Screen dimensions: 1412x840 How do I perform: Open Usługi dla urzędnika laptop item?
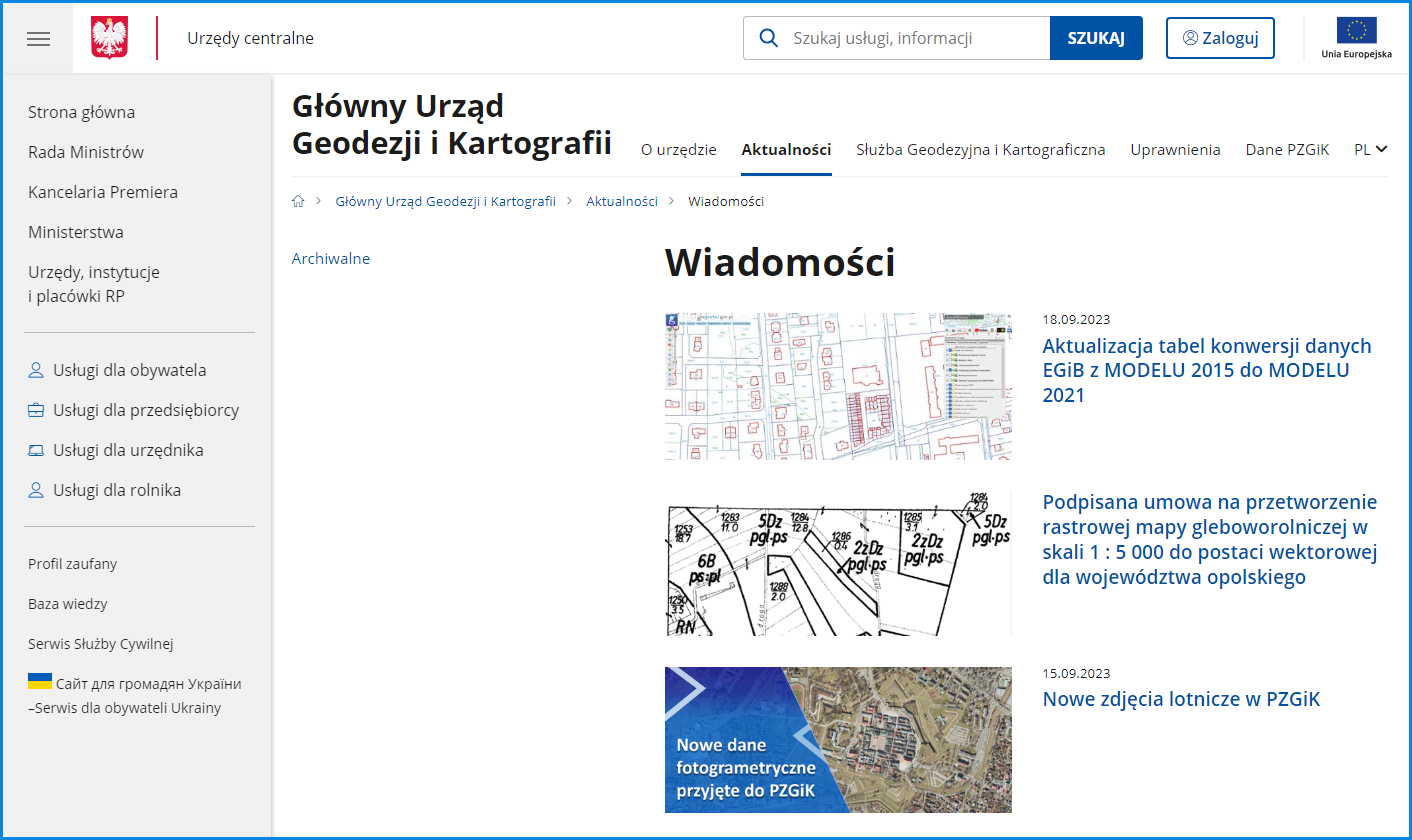(x=128, y=450)
